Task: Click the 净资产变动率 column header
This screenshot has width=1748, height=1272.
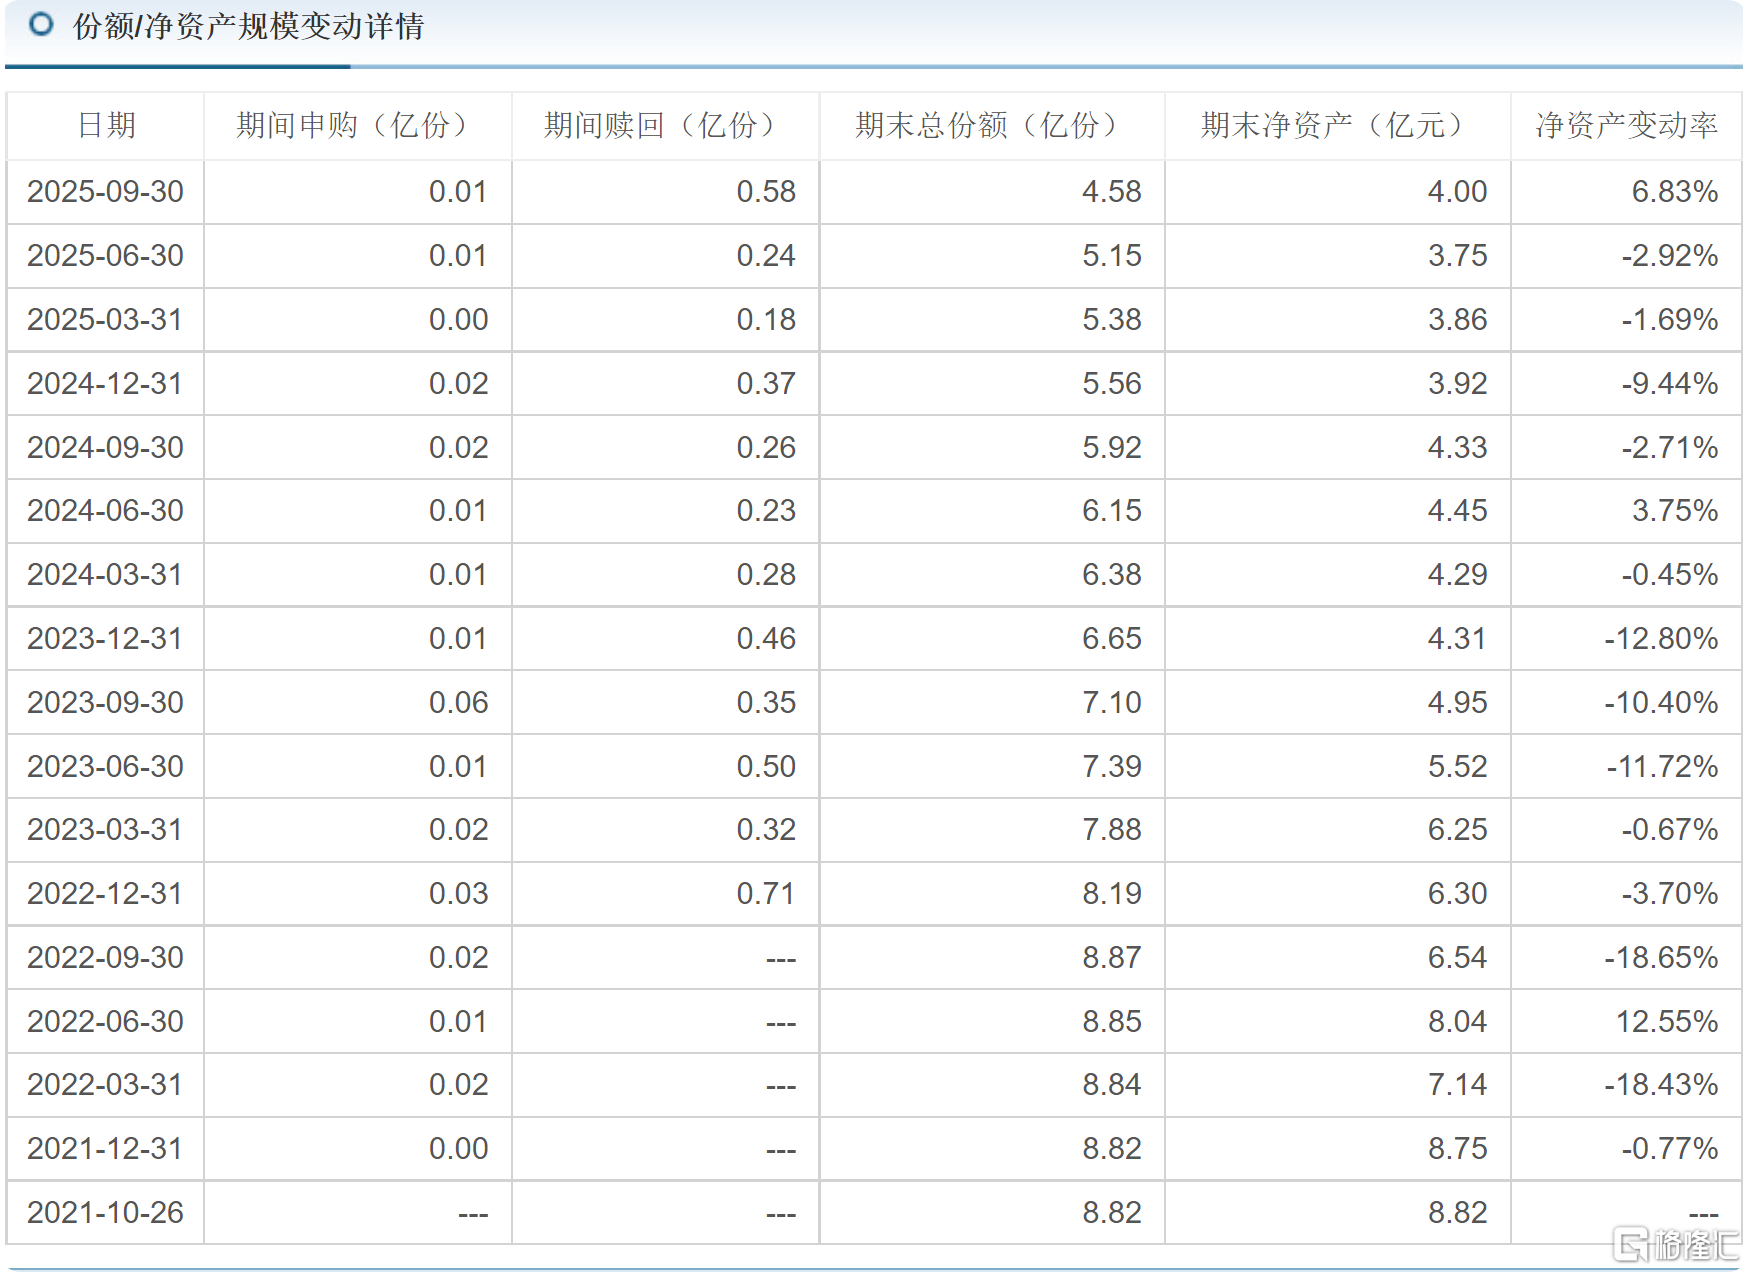Action: coord(1621,126)
